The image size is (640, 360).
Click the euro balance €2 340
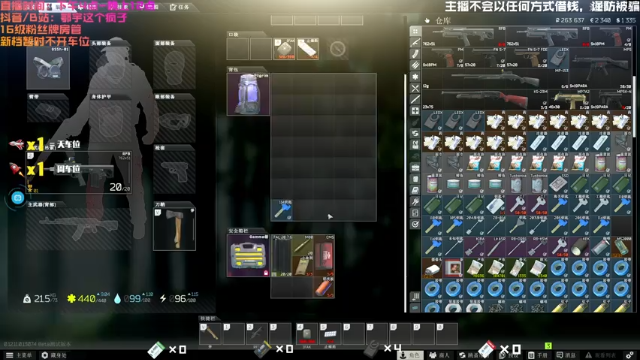point(600,20)
